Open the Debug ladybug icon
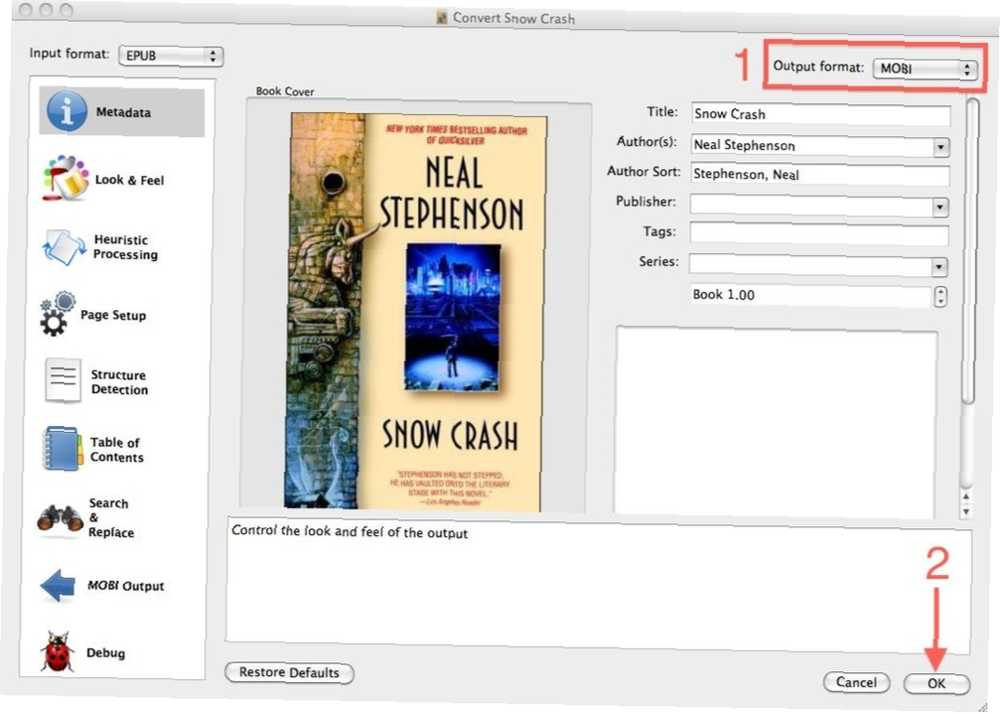Screen dimensions: 1000x714 [x=58, y=652]
